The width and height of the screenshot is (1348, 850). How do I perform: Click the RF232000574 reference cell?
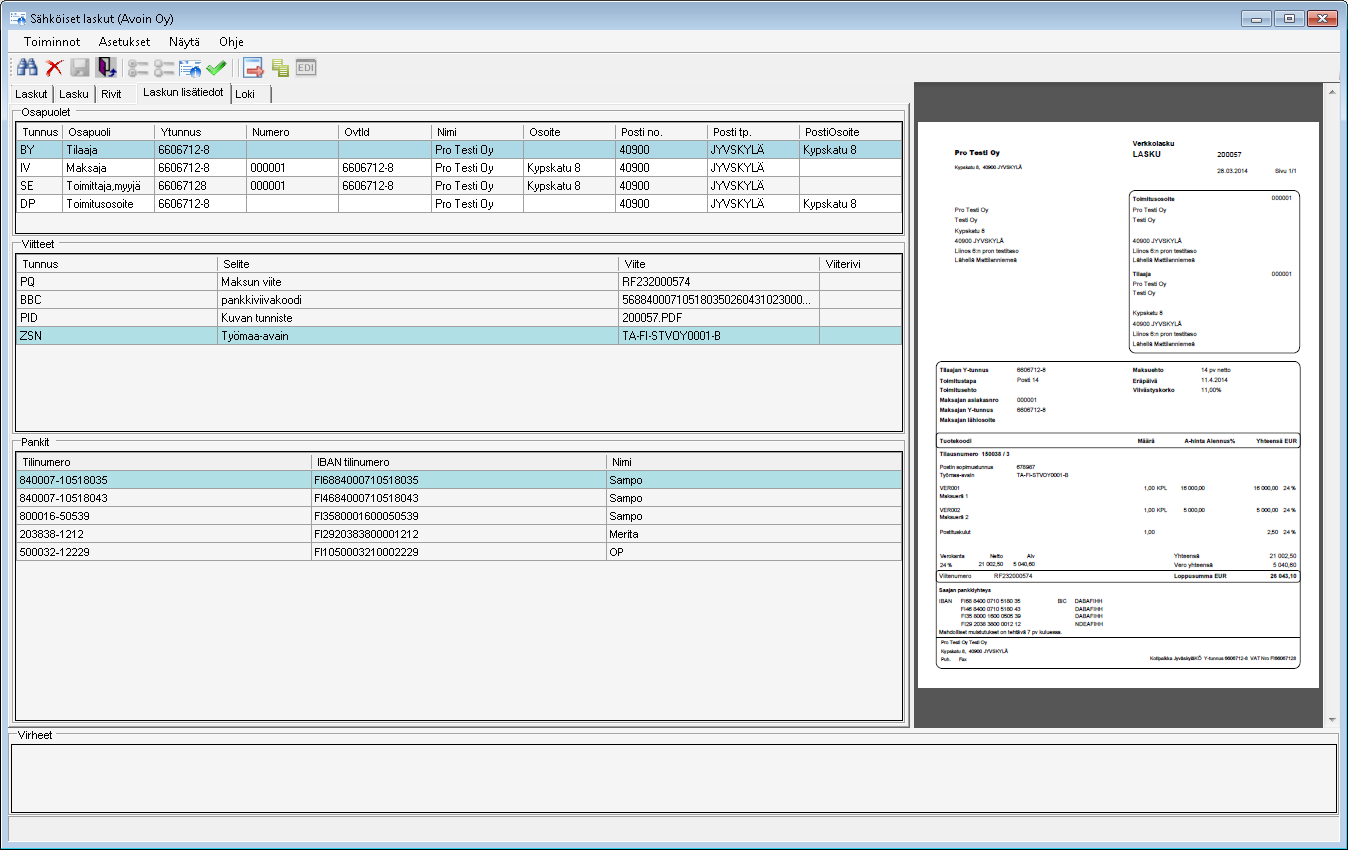point(718,281)
